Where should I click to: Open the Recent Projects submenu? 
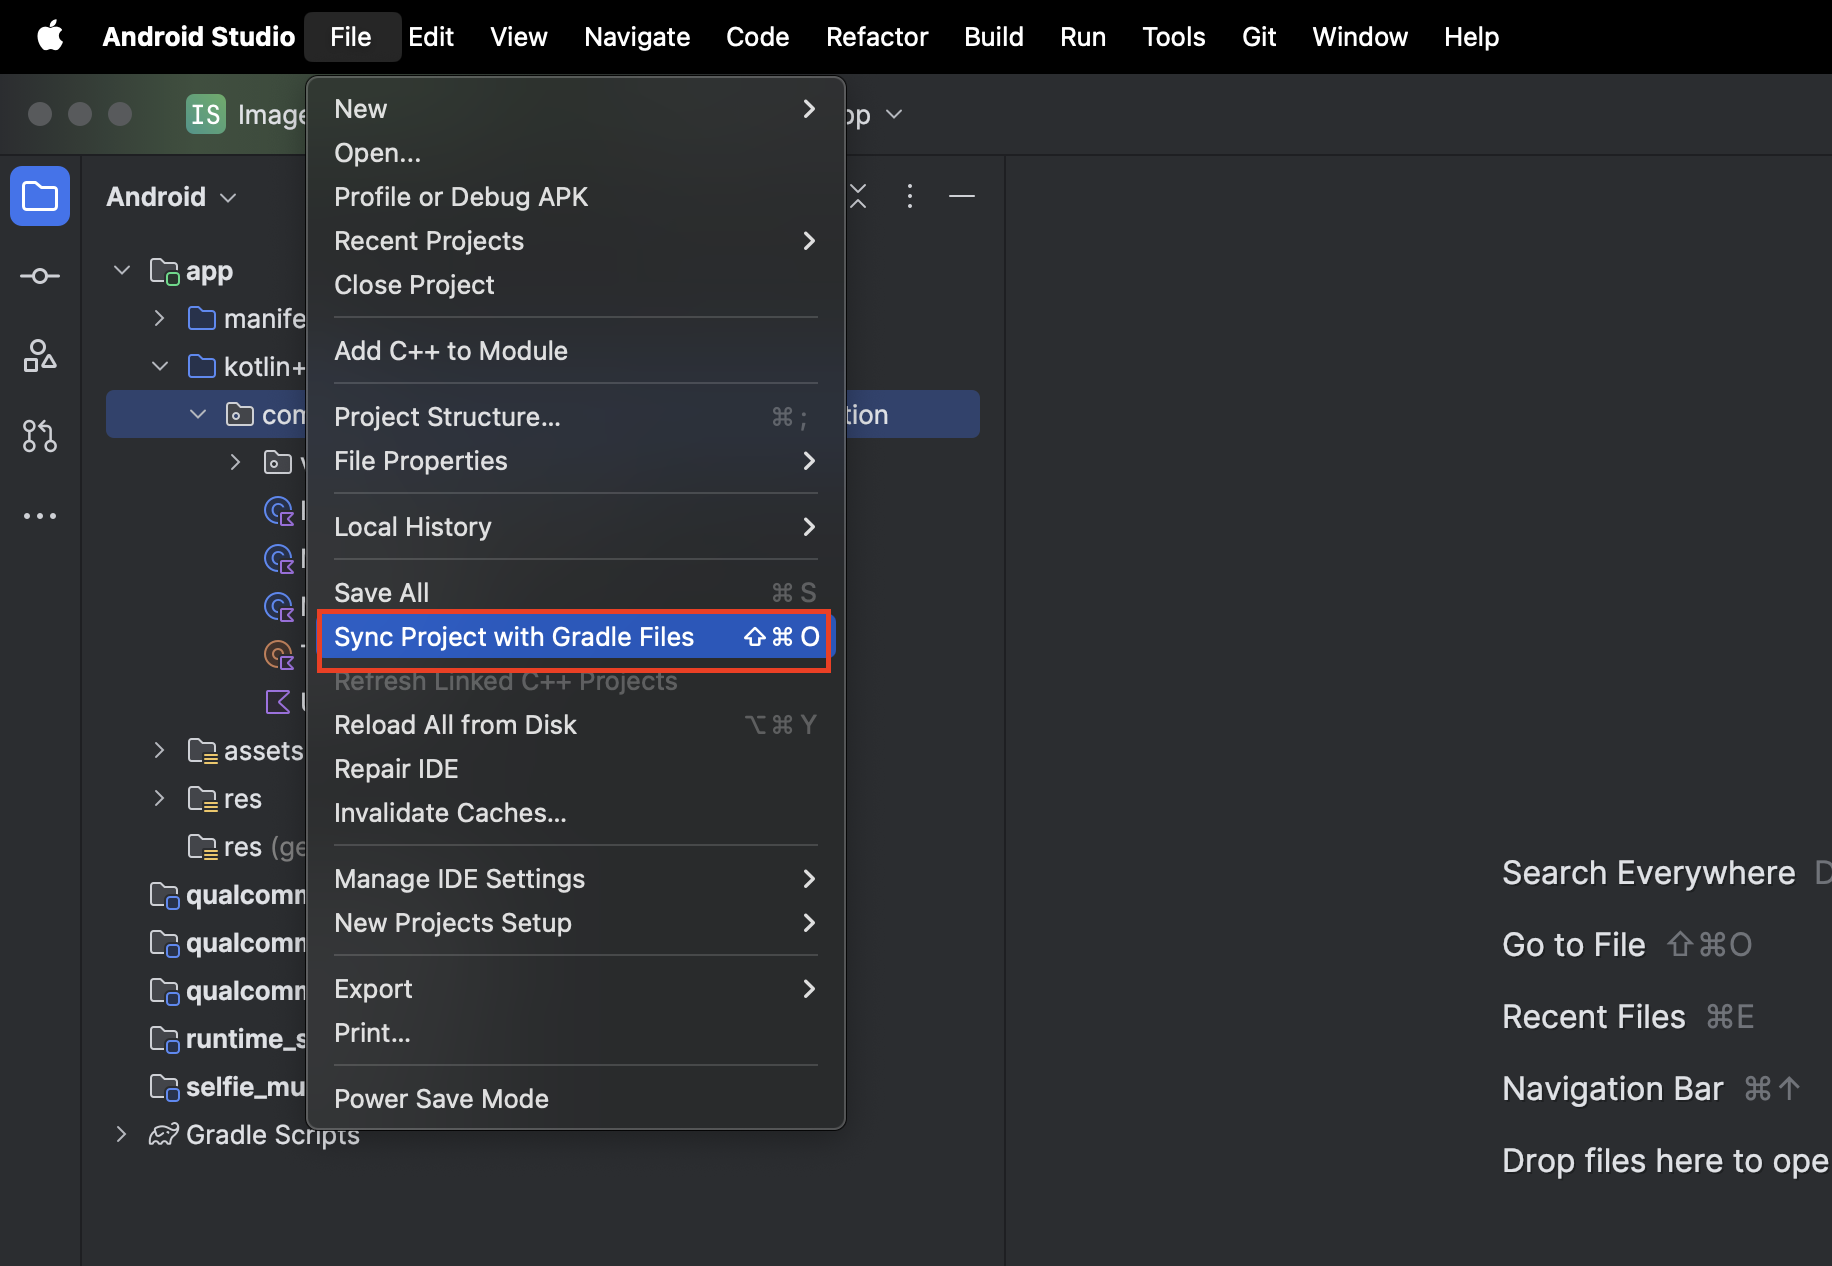click(429, 240)
